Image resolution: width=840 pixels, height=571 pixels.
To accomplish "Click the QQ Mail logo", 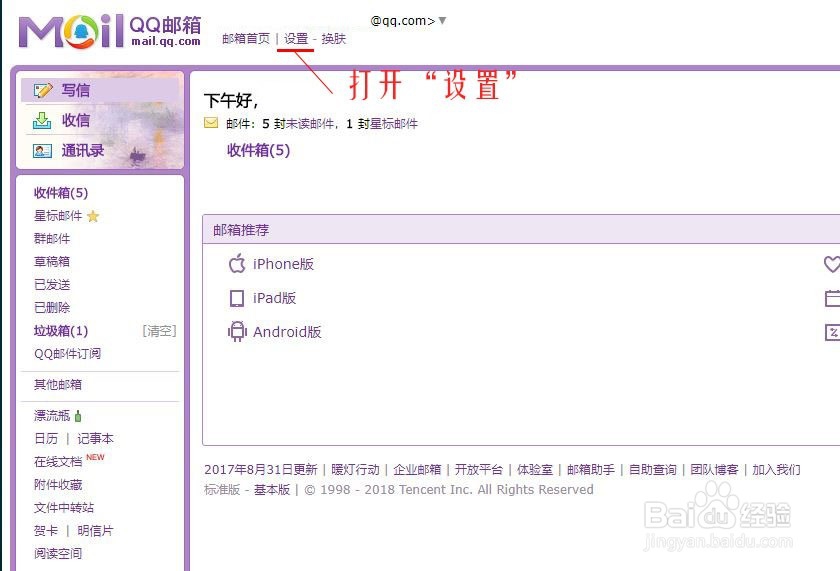I will pos(110,31).
